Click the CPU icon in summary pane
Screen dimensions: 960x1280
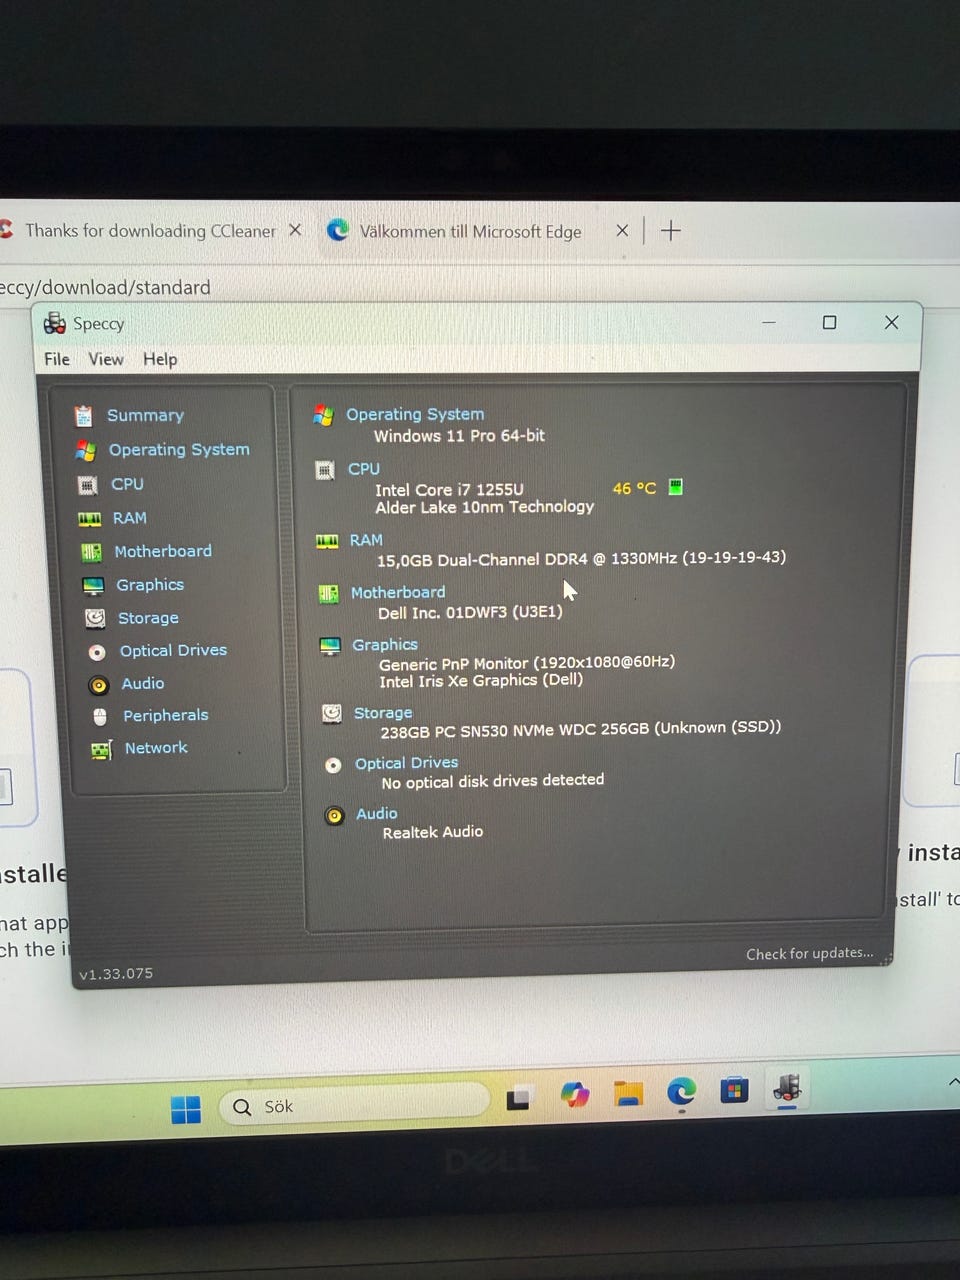325,470
